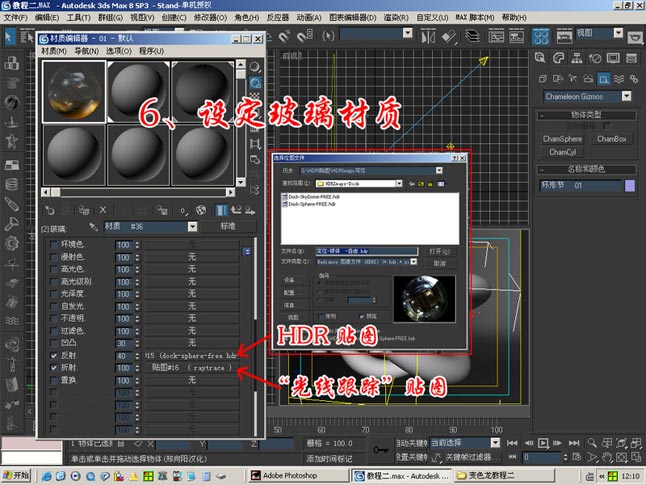Image resolution: width=646 pixels, height=485 pixels.
Task: Click Mirror tool in main toolbar
Action: point(428,37)
